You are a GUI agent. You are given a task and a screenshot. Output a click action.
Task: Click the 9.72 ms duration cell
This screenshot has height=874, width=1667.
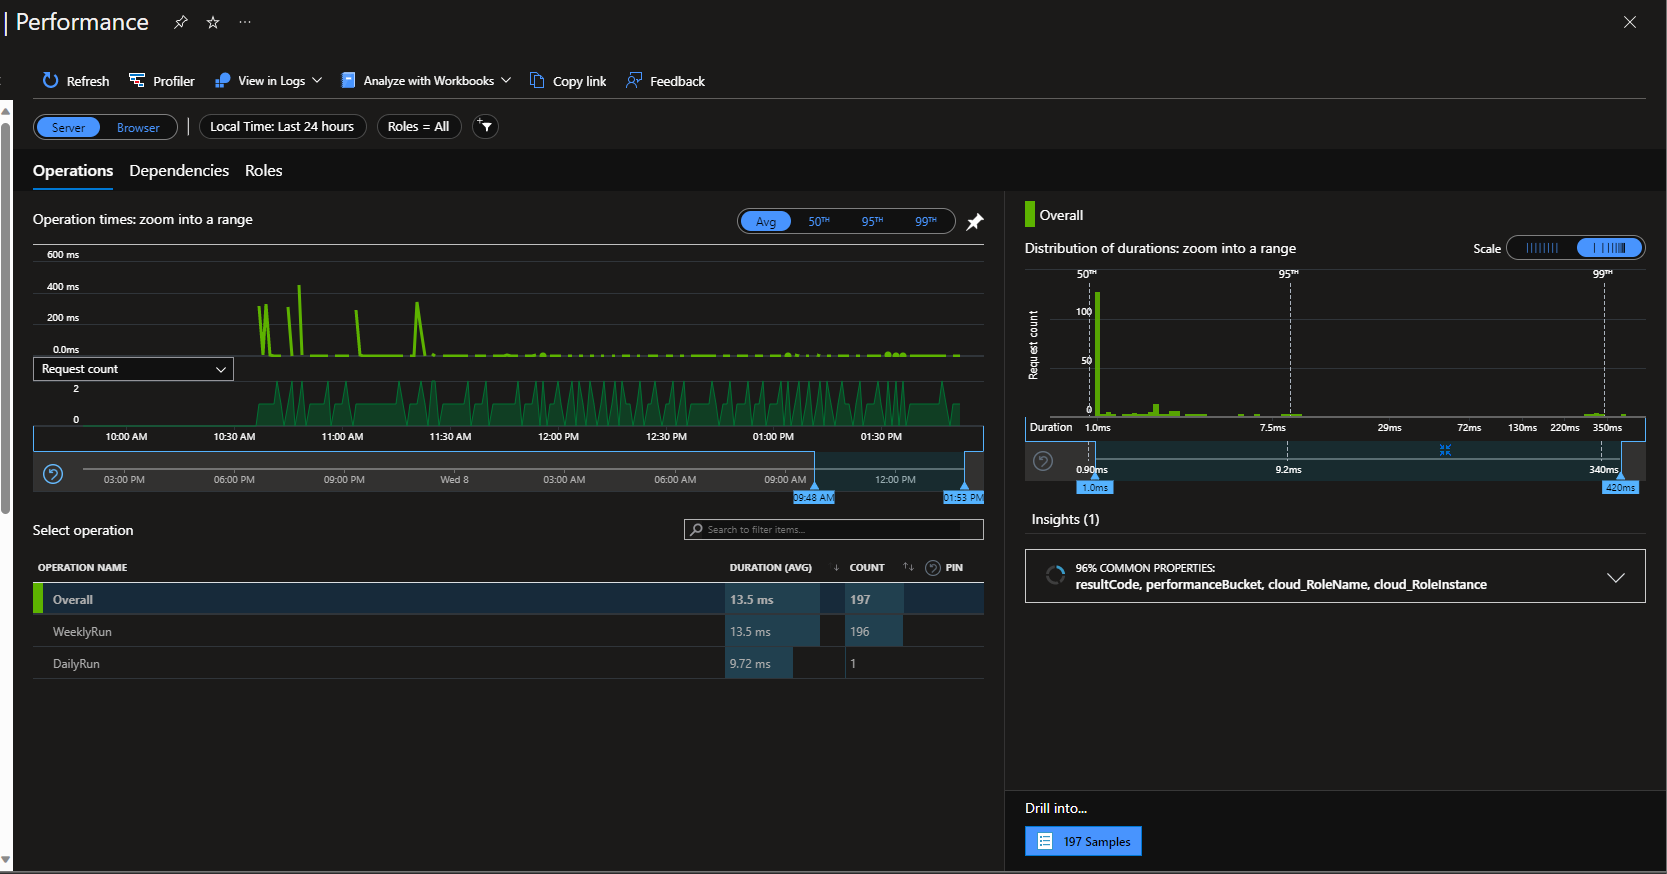pyautogui.click(x=758, y=663)
